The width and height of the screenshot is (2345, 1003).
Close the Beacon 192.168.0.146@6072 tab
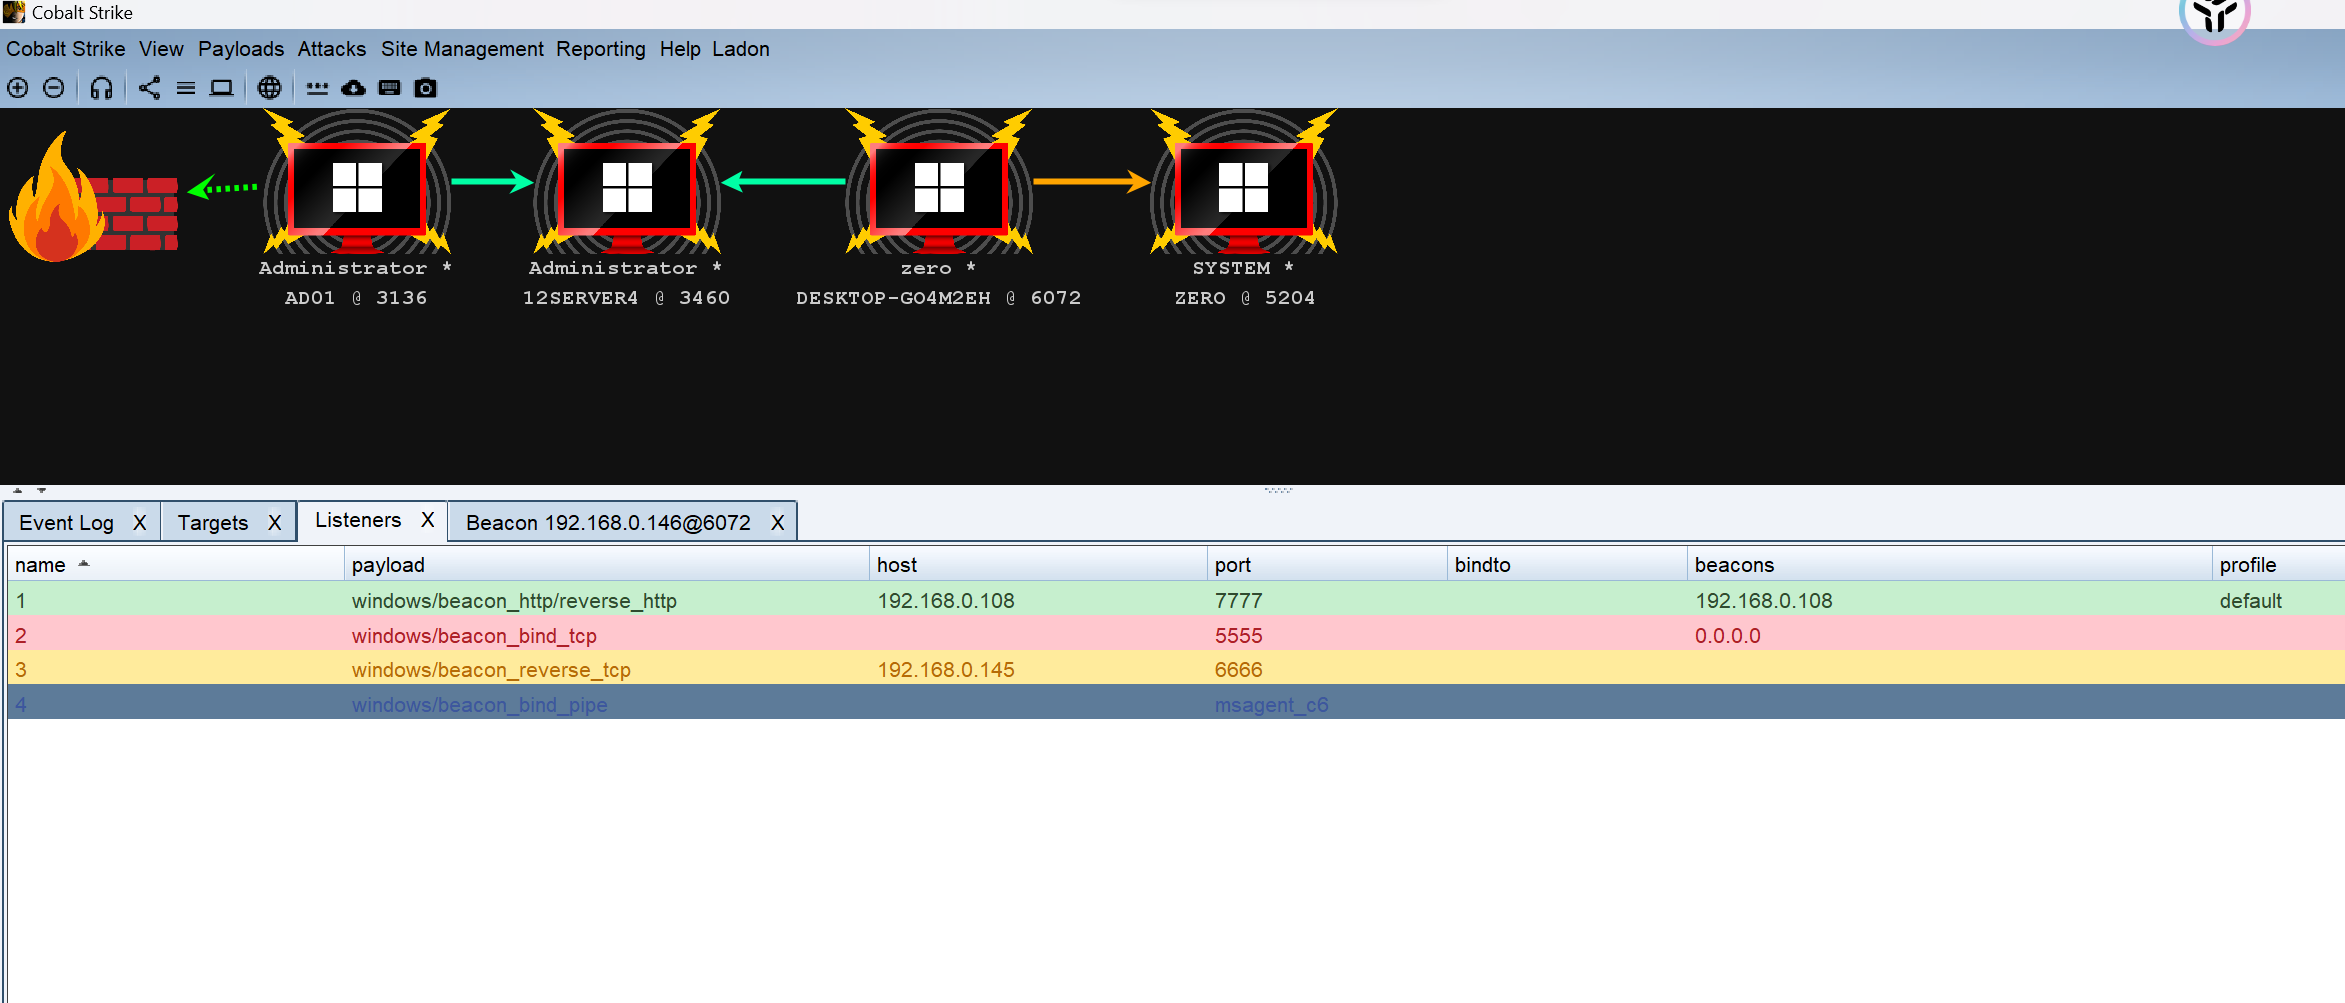(x=777, y=523)
